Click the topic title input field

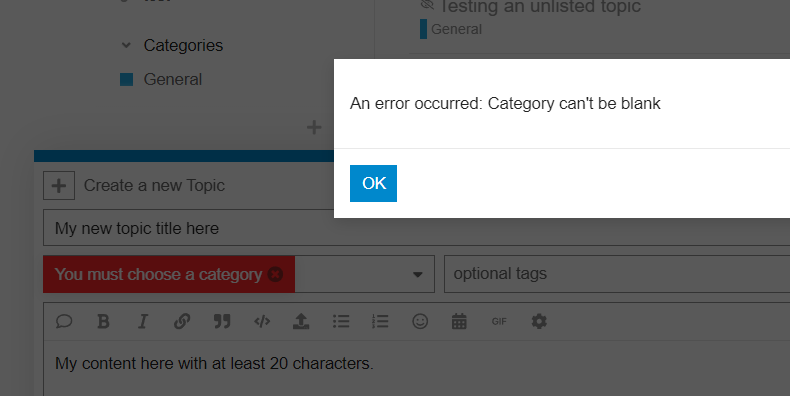(416, 228)
